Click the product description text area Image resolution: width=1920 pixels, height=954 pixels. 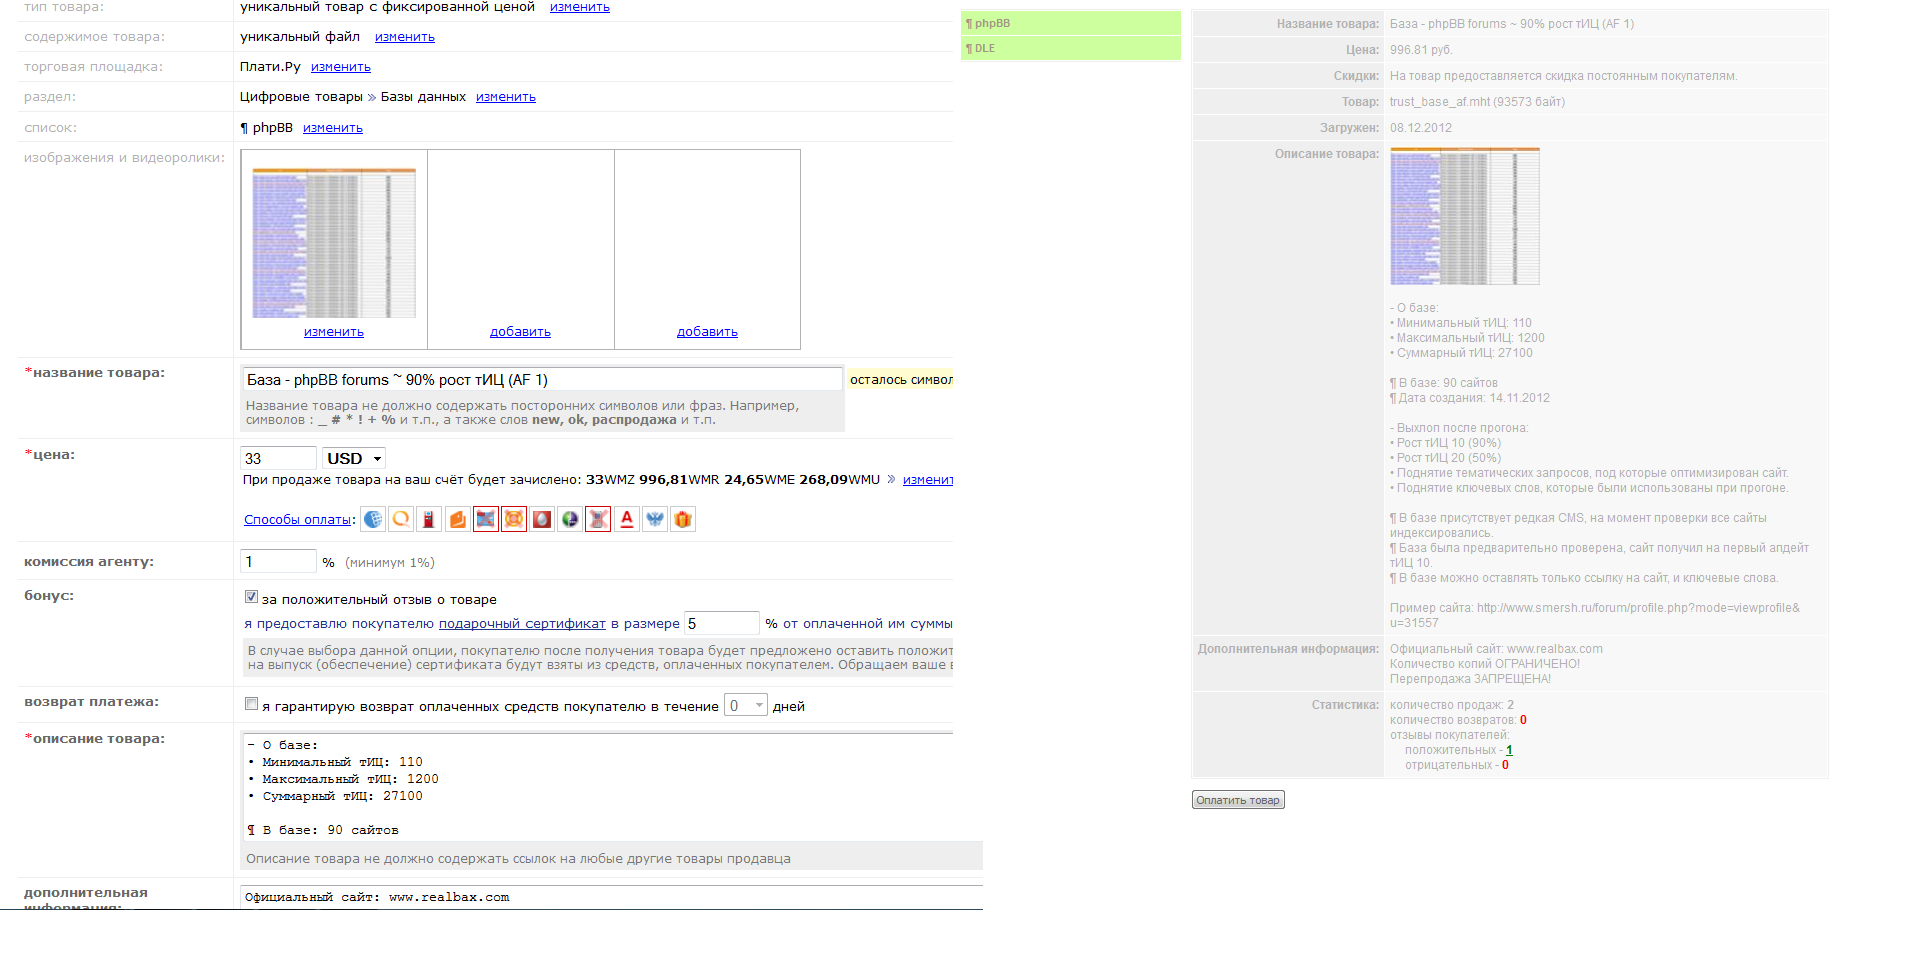click(597, 787)
